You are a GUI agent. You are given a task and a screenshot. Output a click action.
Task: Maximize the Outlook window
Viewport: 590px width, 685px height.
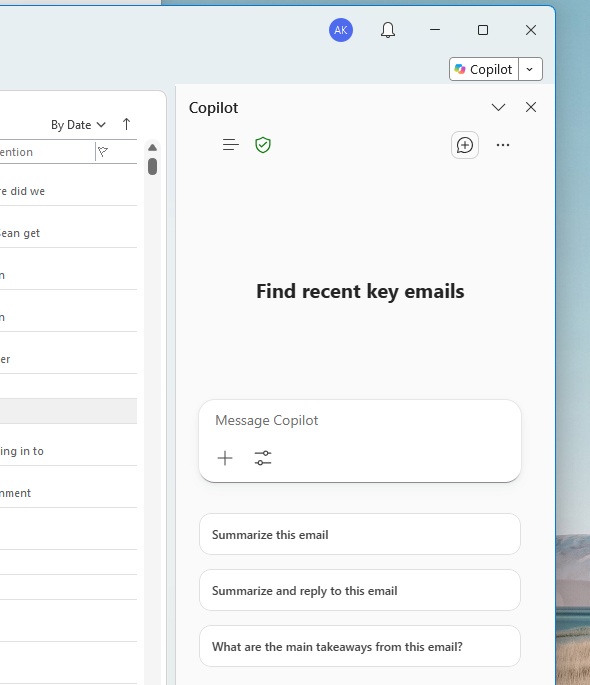pyautogui.click(x=483, y=30)
